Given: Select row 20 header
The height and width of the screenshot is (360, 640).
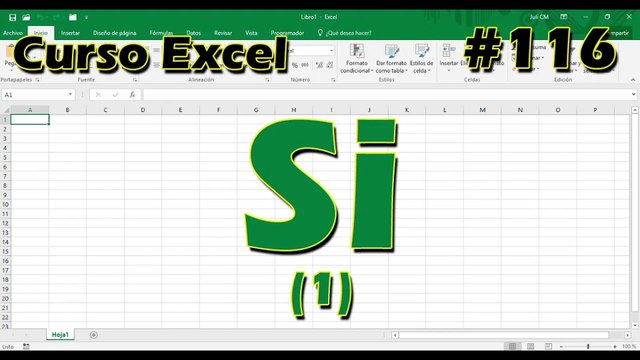Looking at the screenshot, I should (x=5, y=298).
